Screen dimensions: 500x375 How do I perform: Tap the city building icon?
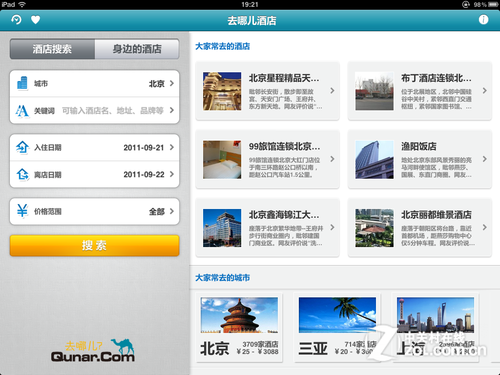pyautogui.click(x=22, y=83)
